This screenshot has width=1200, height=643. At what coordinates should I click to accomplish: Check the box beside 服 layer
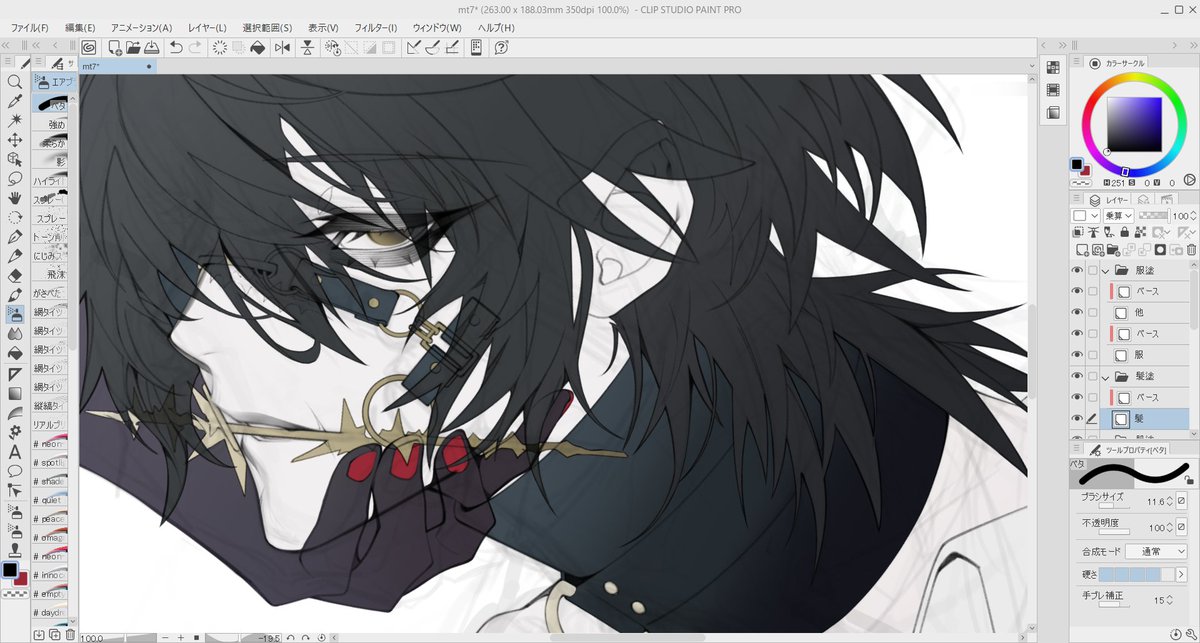tap(1093, 355)
